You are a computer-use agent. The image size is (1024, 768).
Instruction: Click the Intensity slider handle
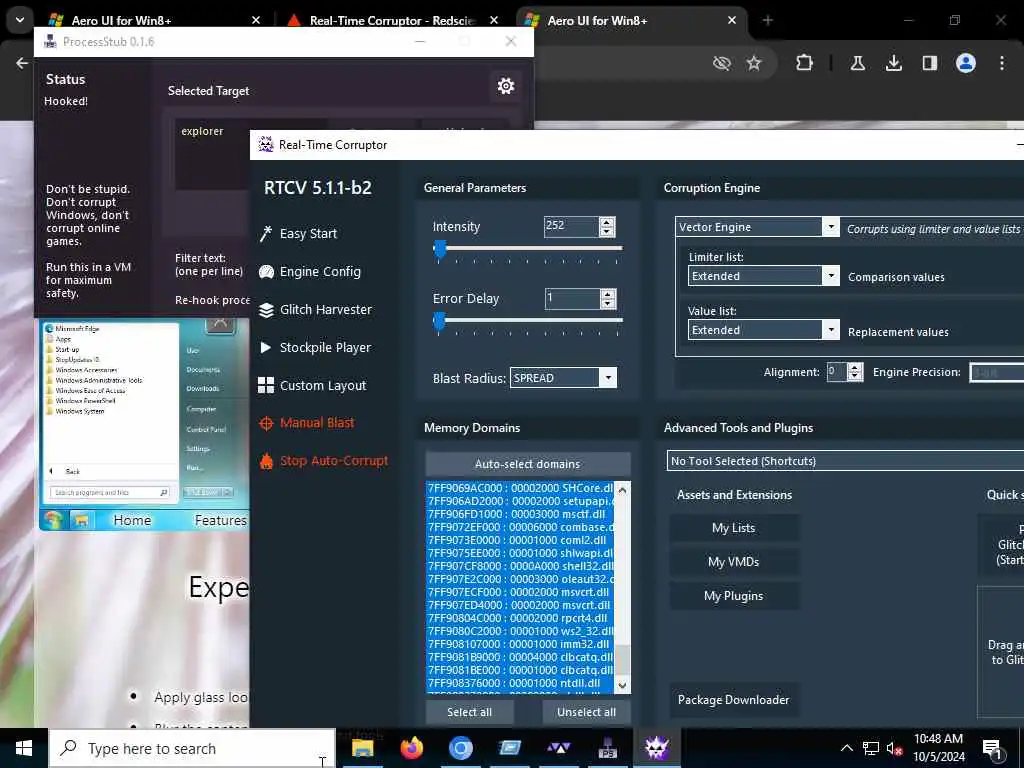(440, 249)
